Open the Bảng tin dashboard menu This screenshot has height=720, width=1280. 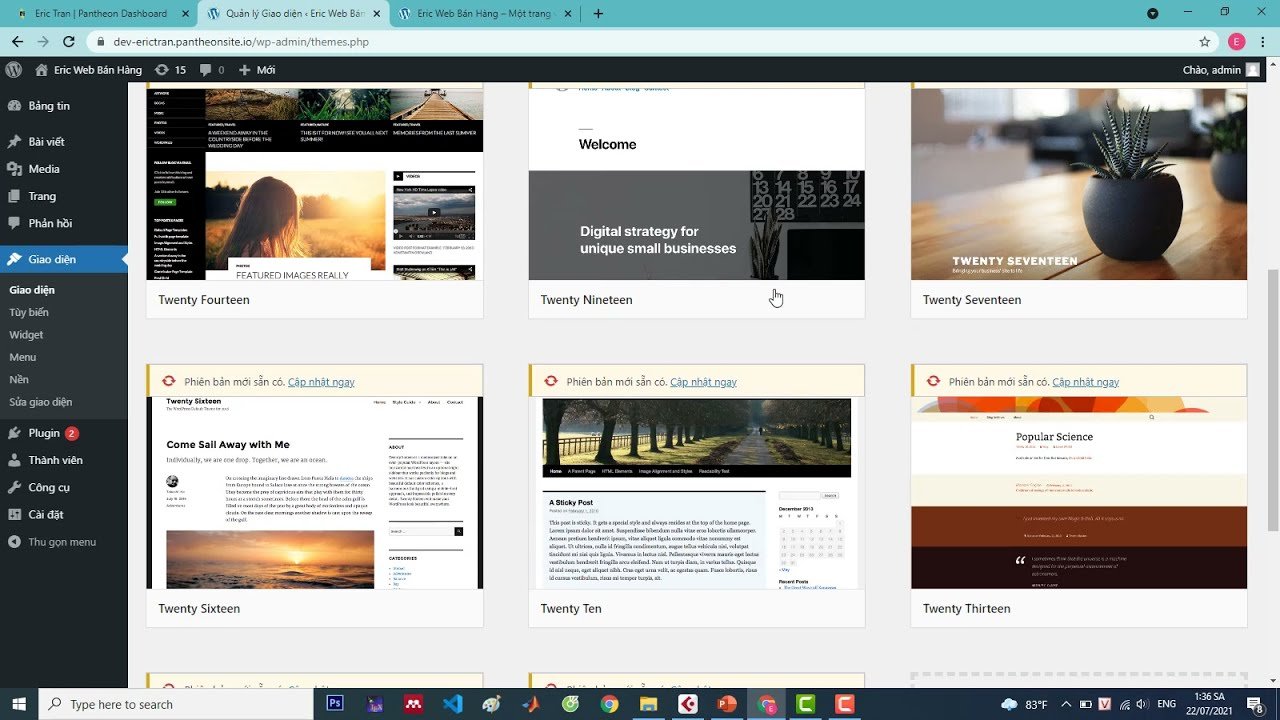point(64,106)
